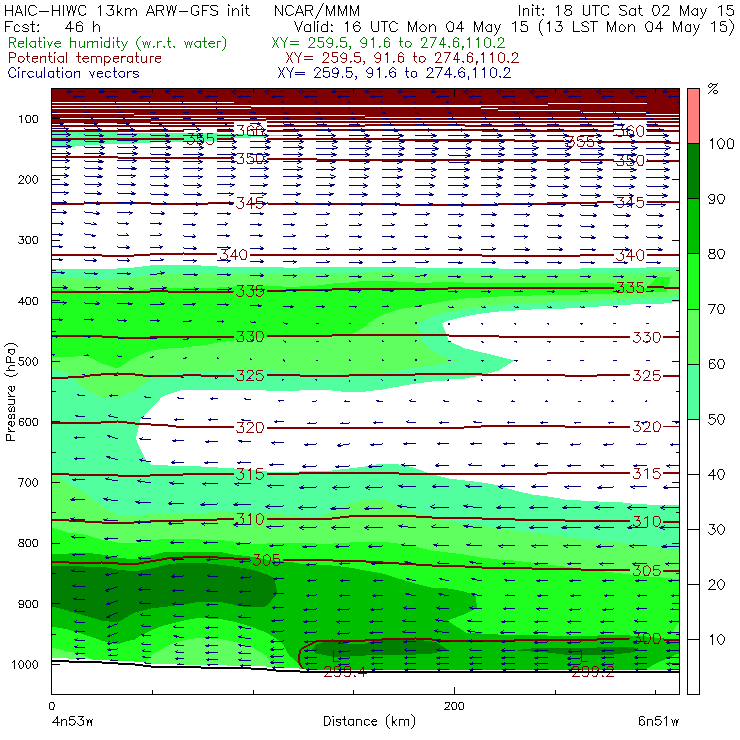Click the white 40–50% colorbar box
The height and width of the screenshot is (740, 740).
point(693,446)
